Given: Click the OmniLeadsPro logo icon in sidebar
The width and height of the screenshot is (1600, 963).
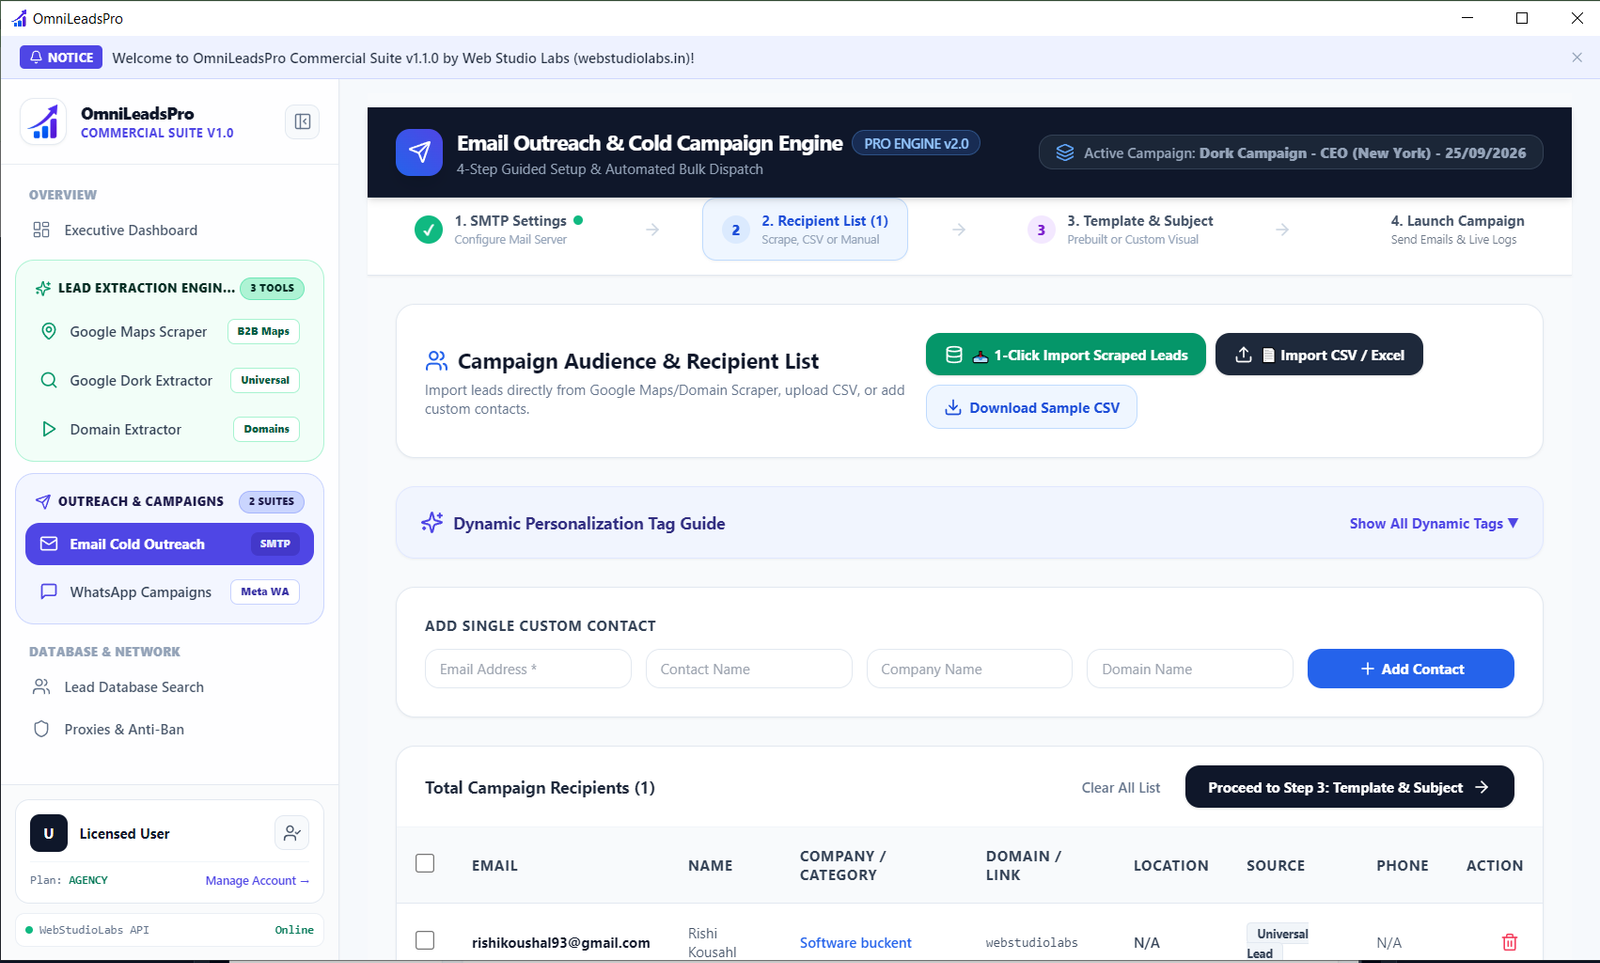Looking at the screenshot, I should pos(43,122).
